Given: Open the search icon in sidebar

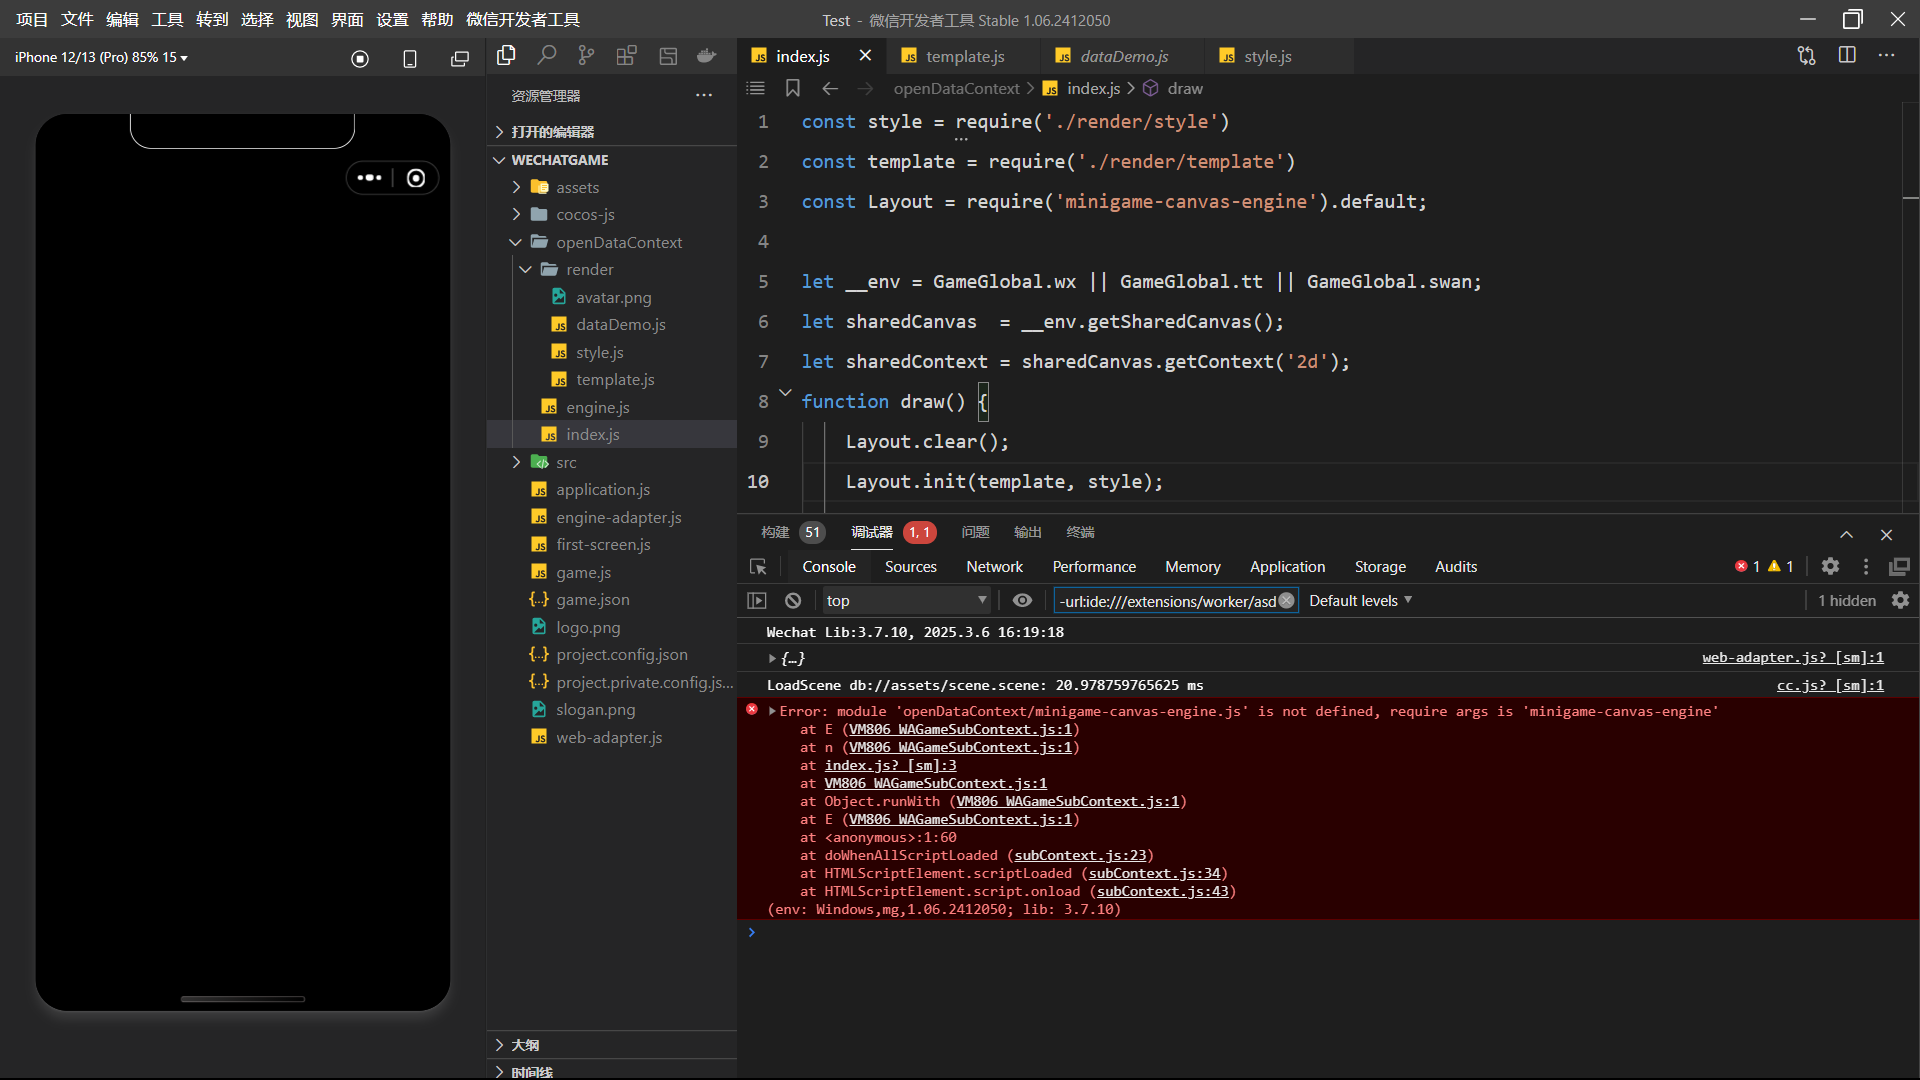Looking at the screenshot, I should [547, 56].
